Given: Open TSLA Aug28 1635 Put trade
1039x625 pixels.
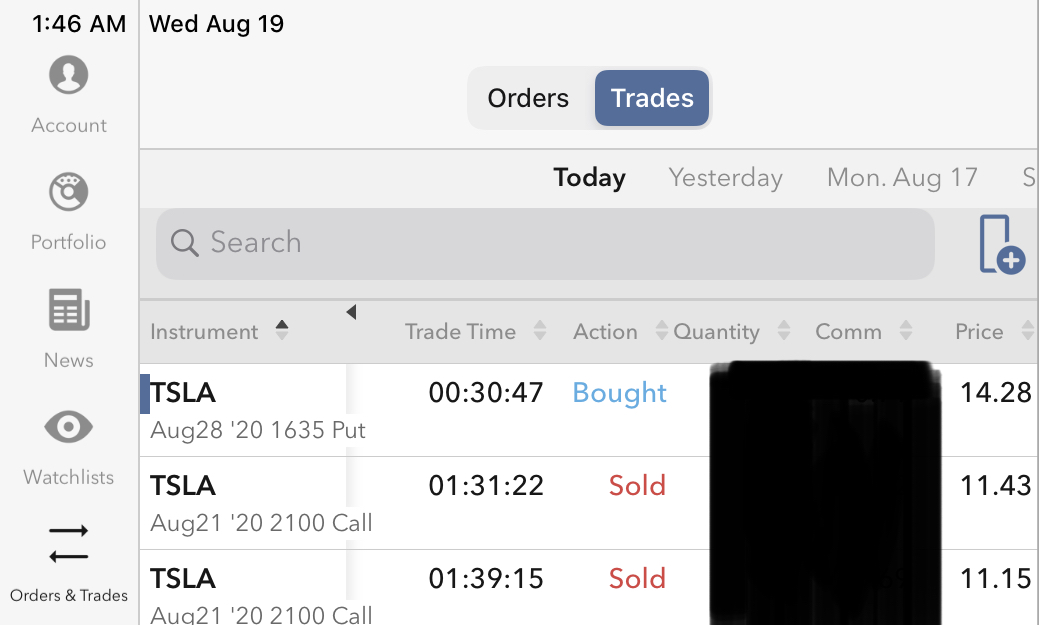Looking at the screenshot, I should pyautogui.click(x=258, y=410).
